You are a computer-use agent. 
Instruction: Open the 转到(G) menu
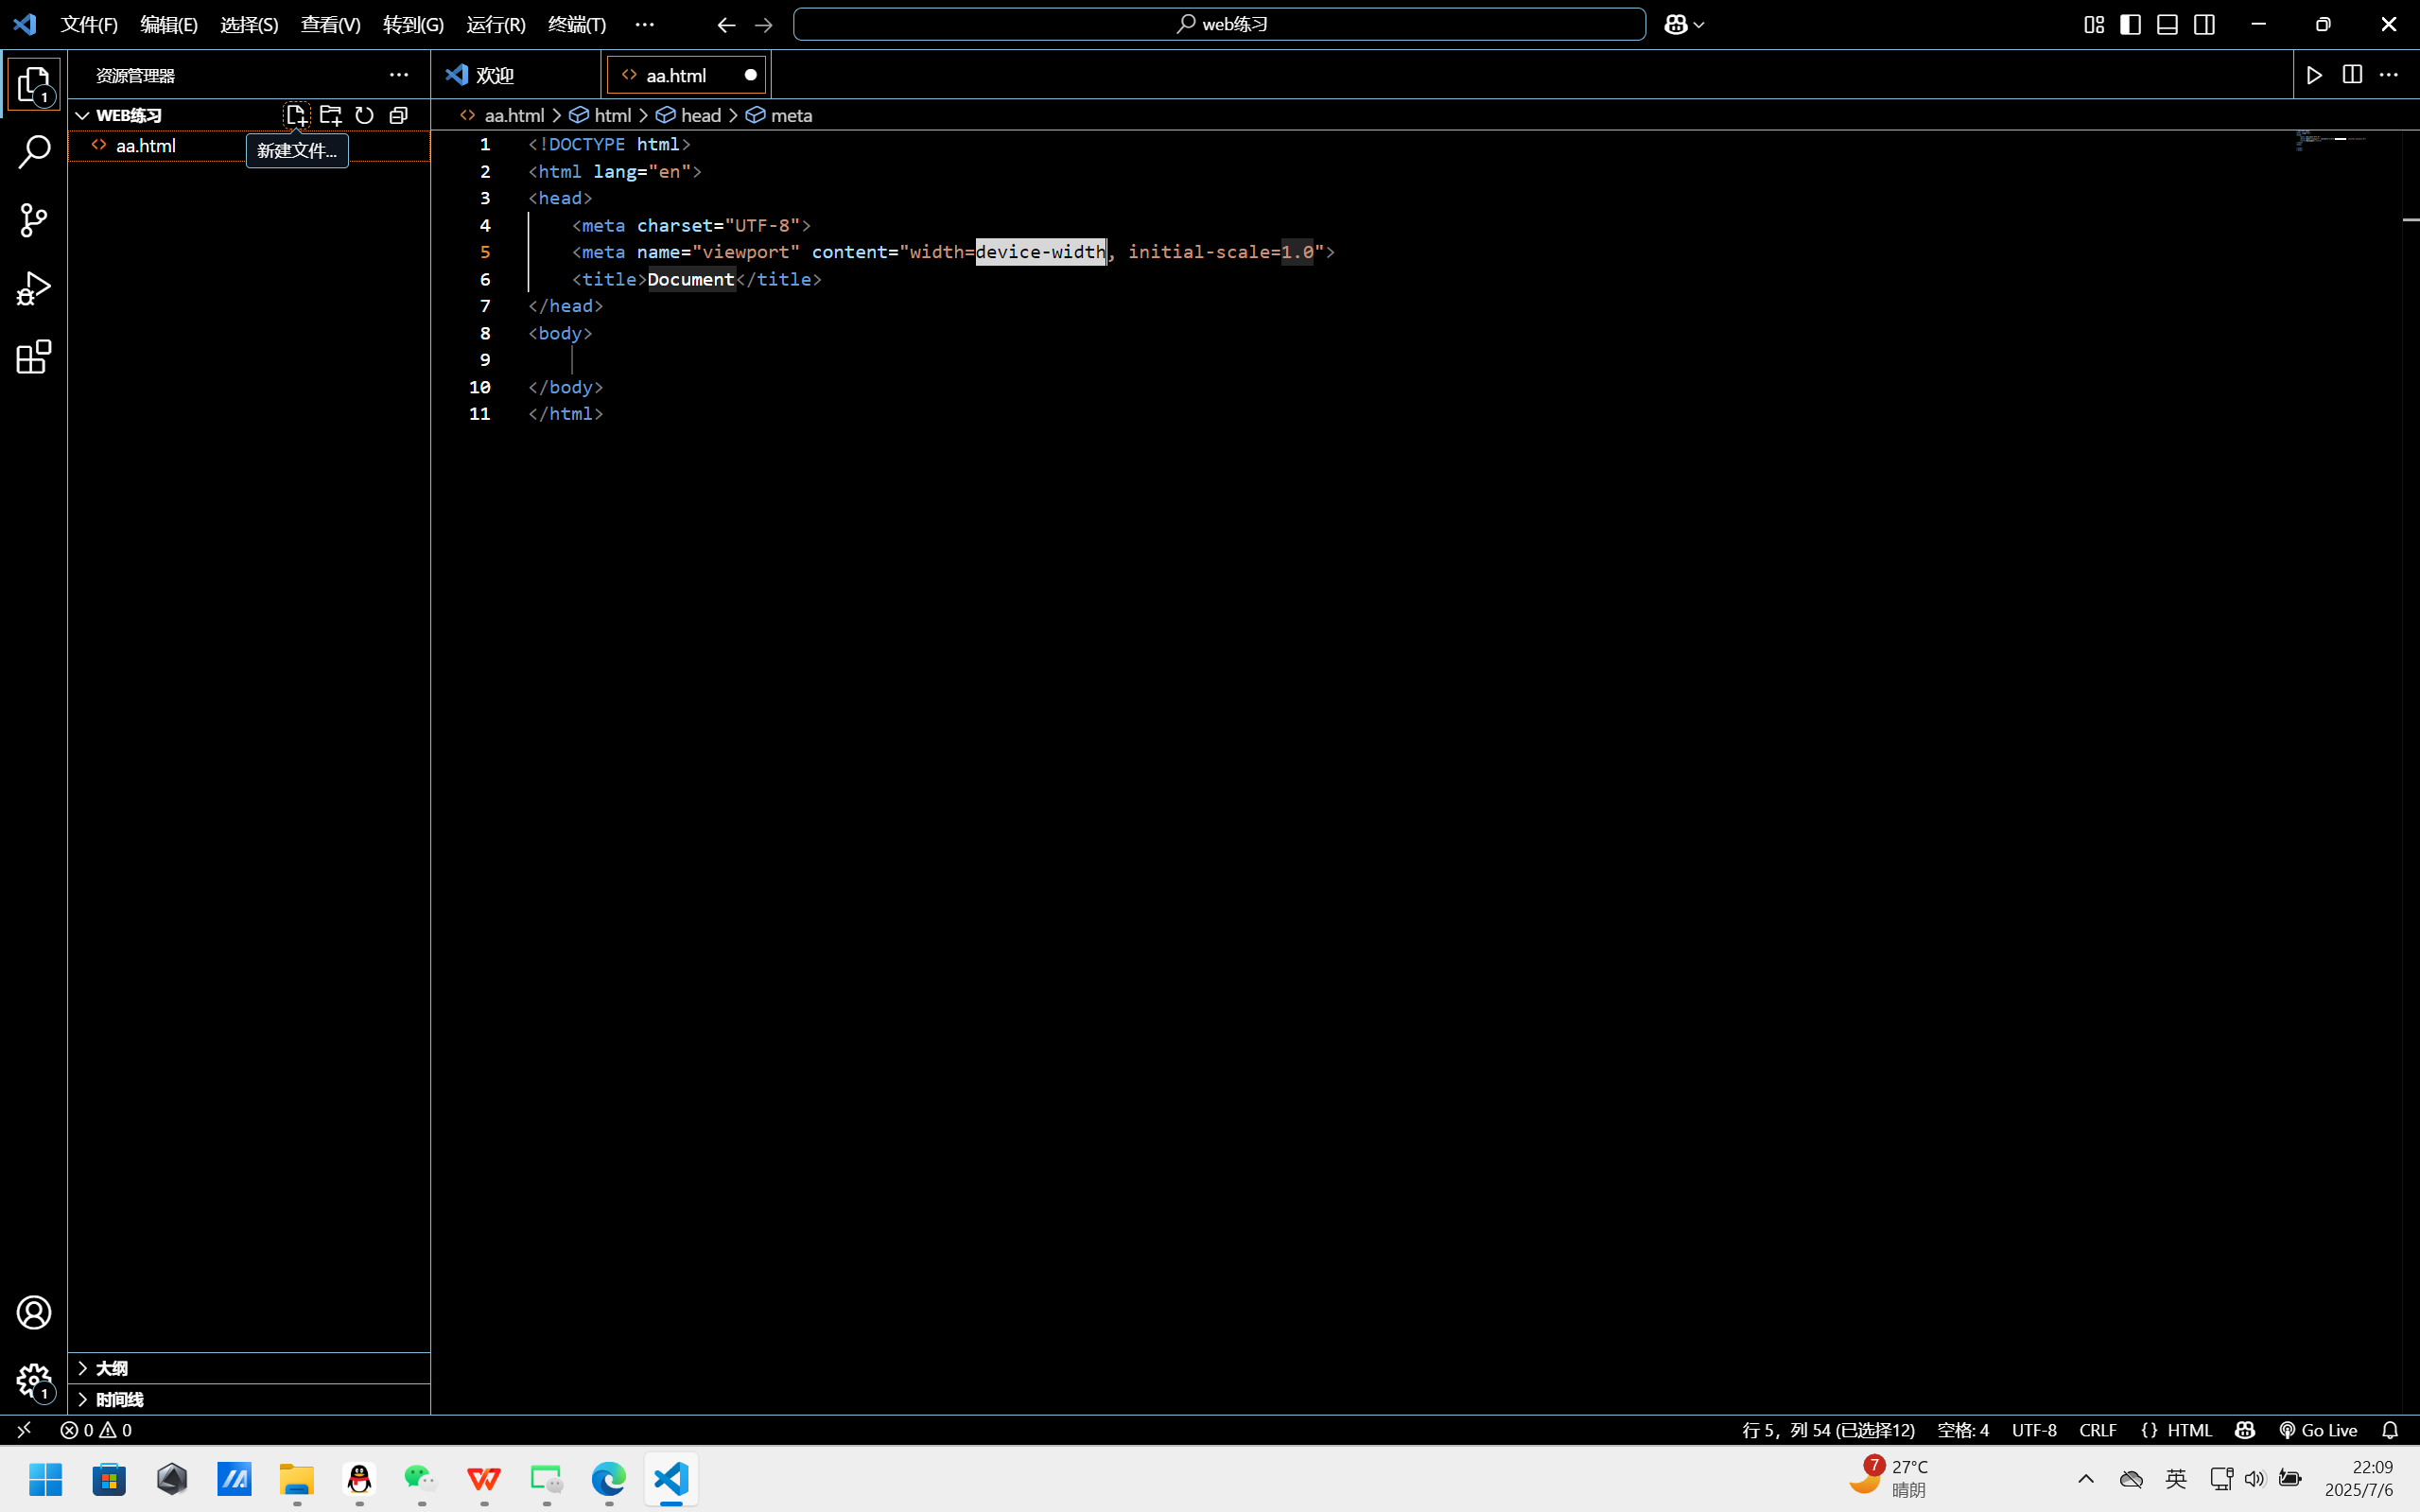click(x=413, y=25)
